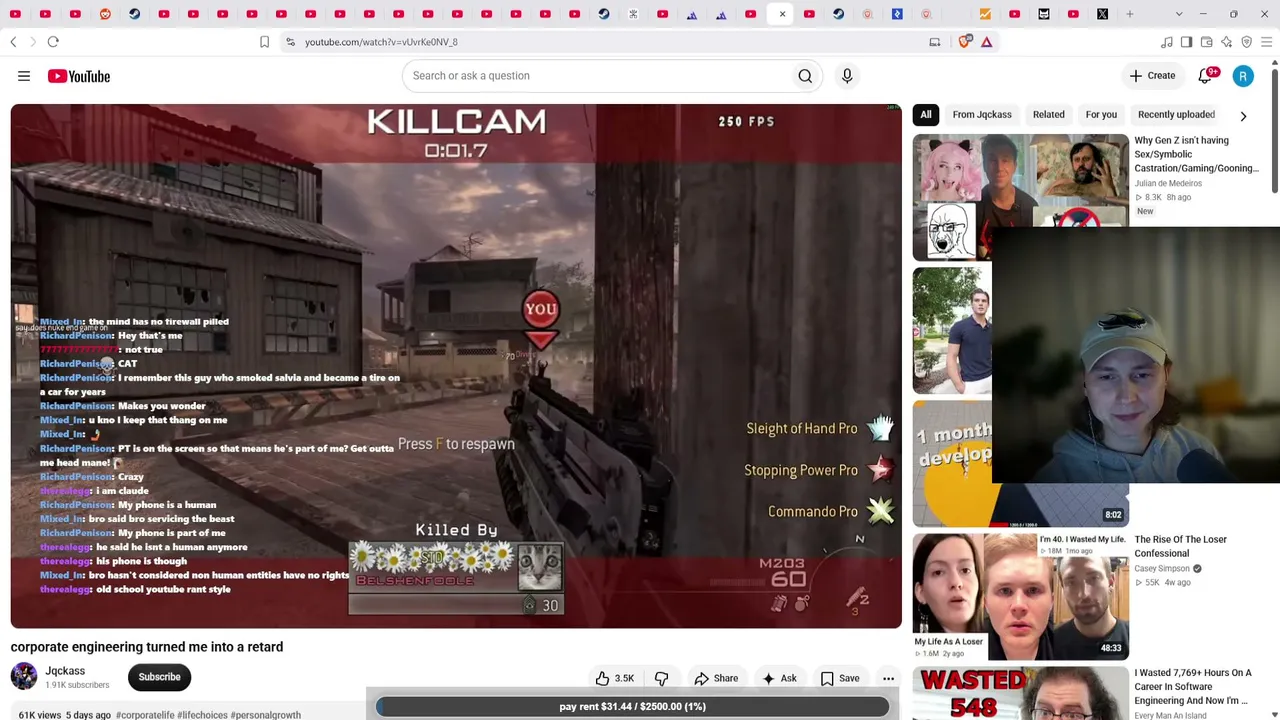Image resolution: width=1280 pixels, height=720 pixels.
Task: Ask AI about this video
Action: 779,678
